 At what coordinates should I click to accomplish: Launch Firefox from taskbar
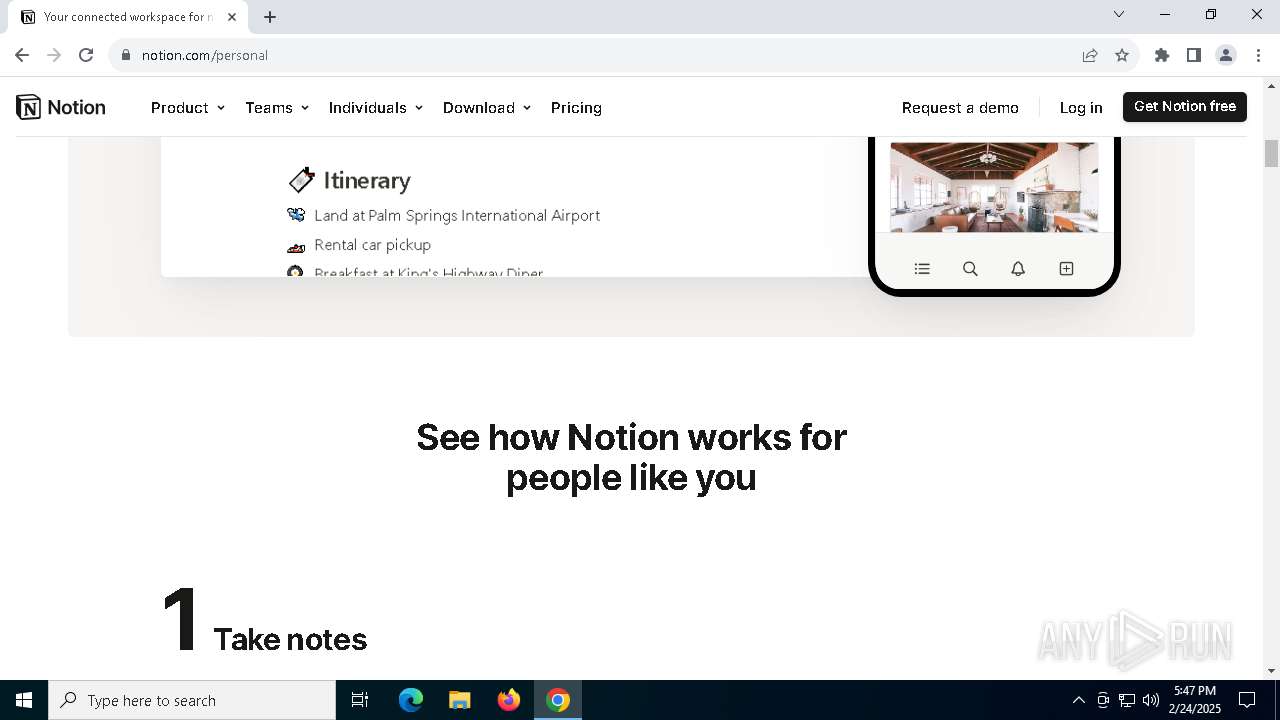tap(509, 700)
